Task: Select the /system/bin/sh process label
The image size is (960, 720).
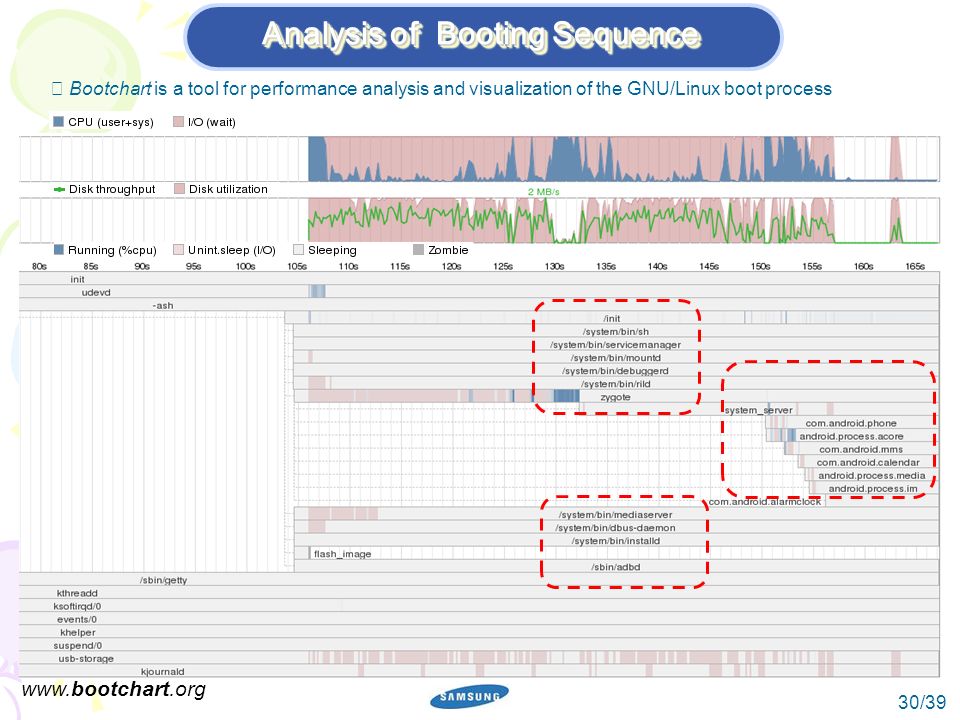Action: [x=615, y=332]
